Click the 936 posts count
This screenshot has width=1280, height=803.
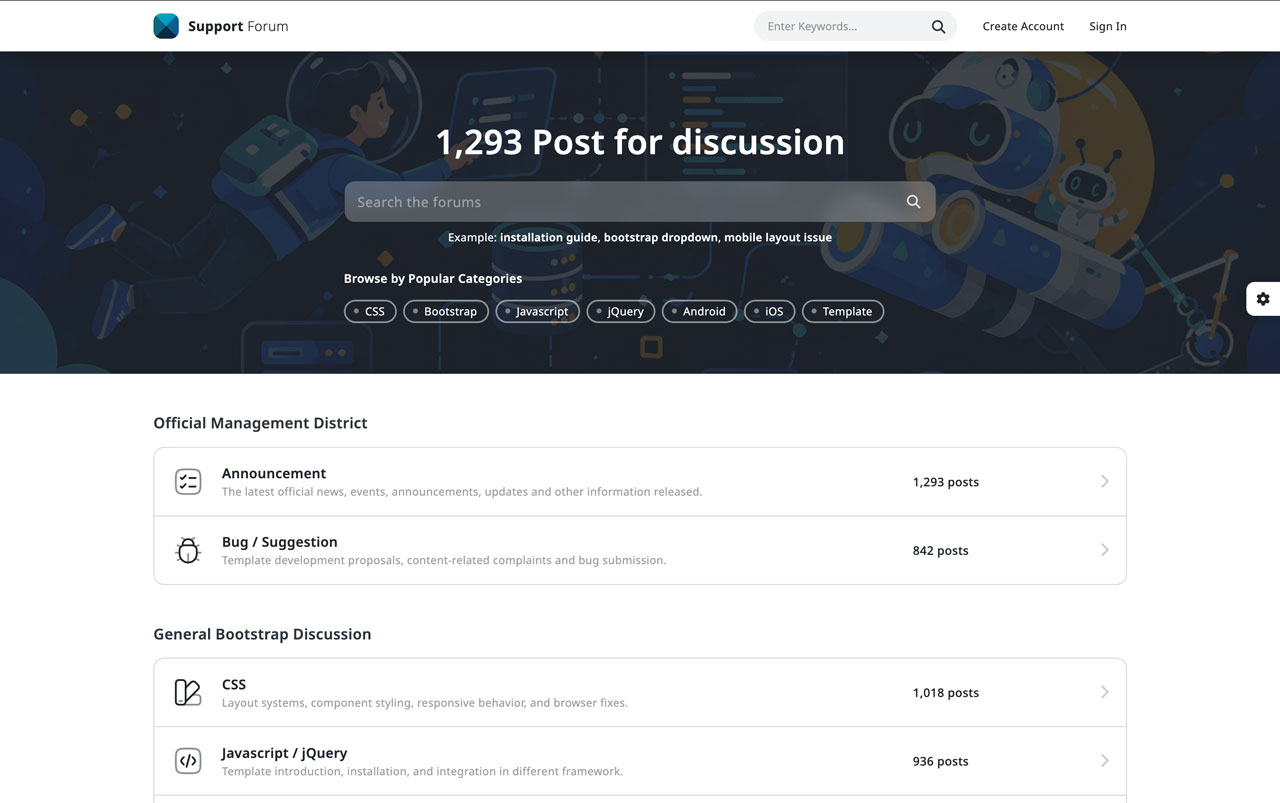click(941, 762)
